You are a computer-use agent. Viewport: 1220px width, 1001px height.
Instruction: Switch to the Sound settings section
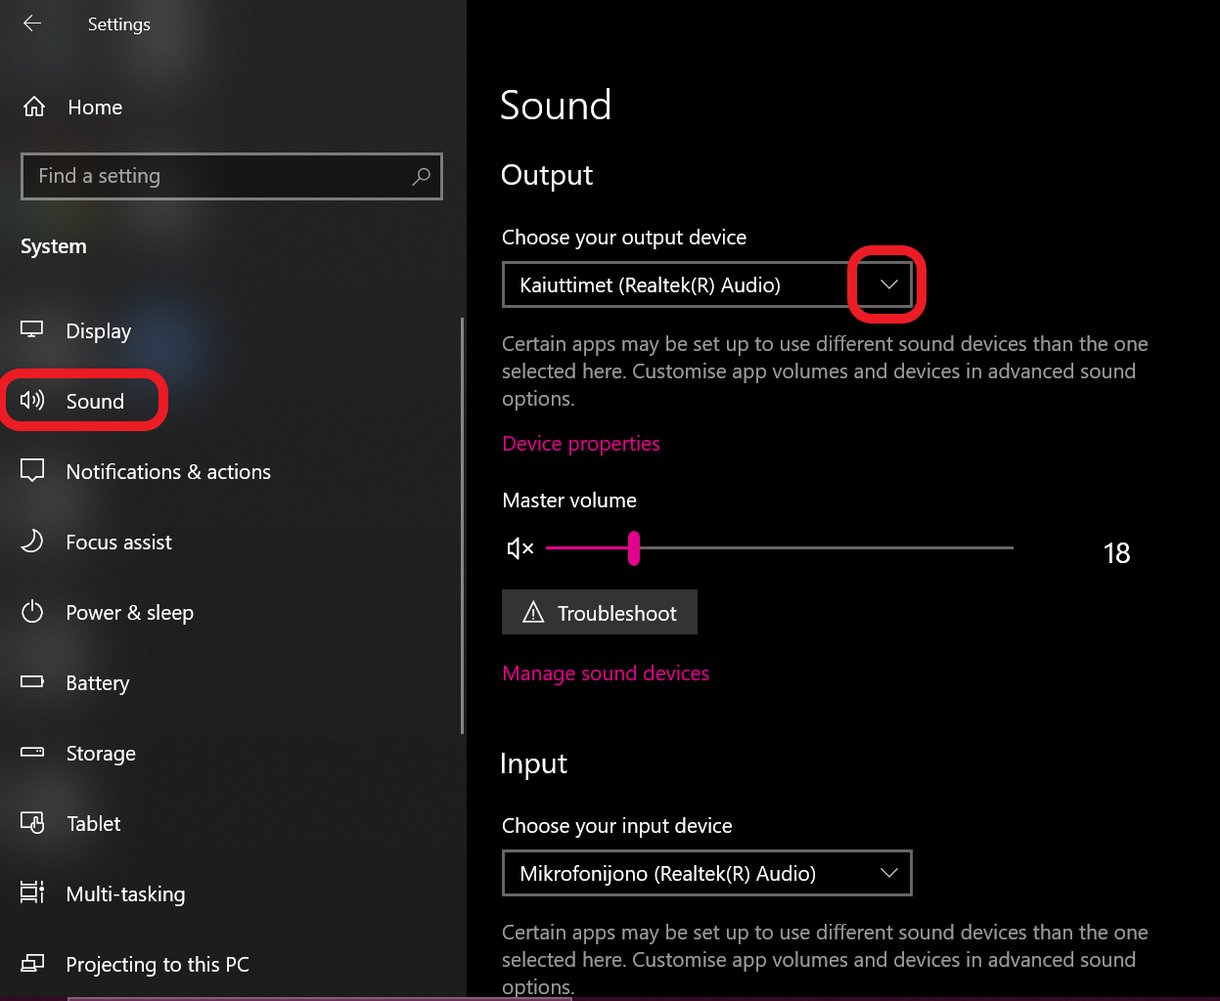94,400
